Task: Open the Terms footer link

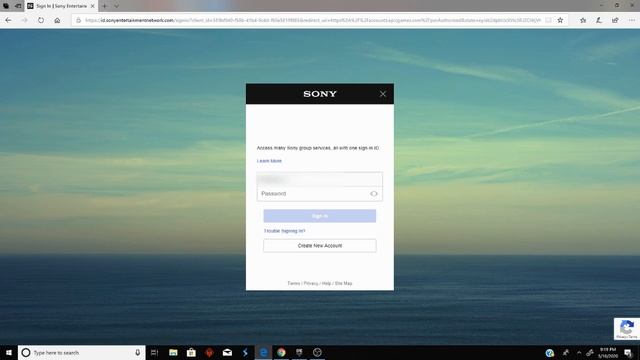Action: tap(293, 283)
